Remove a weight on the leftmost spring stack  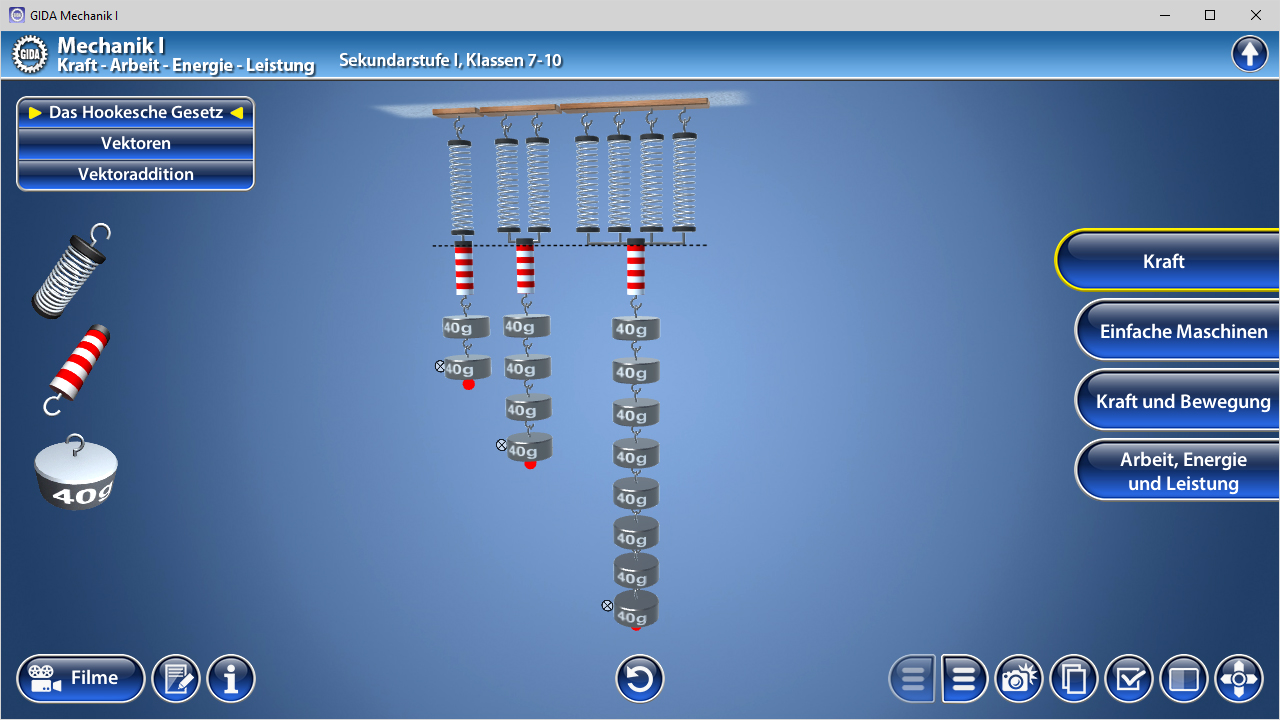(440, 366)
